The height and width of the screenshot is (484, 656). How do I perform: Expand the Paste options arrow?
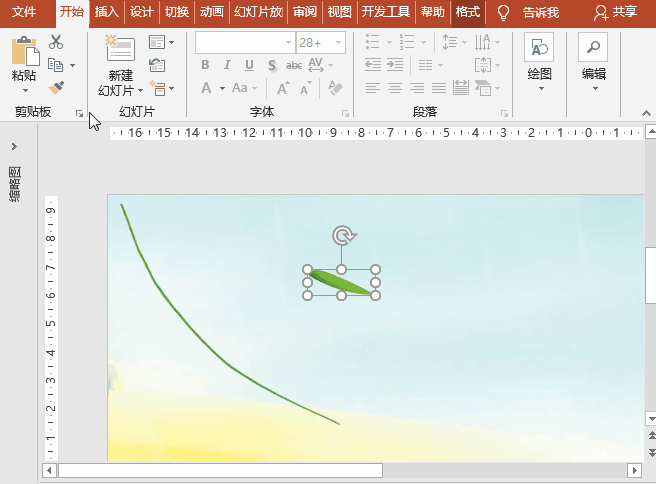tap(25, 90)
